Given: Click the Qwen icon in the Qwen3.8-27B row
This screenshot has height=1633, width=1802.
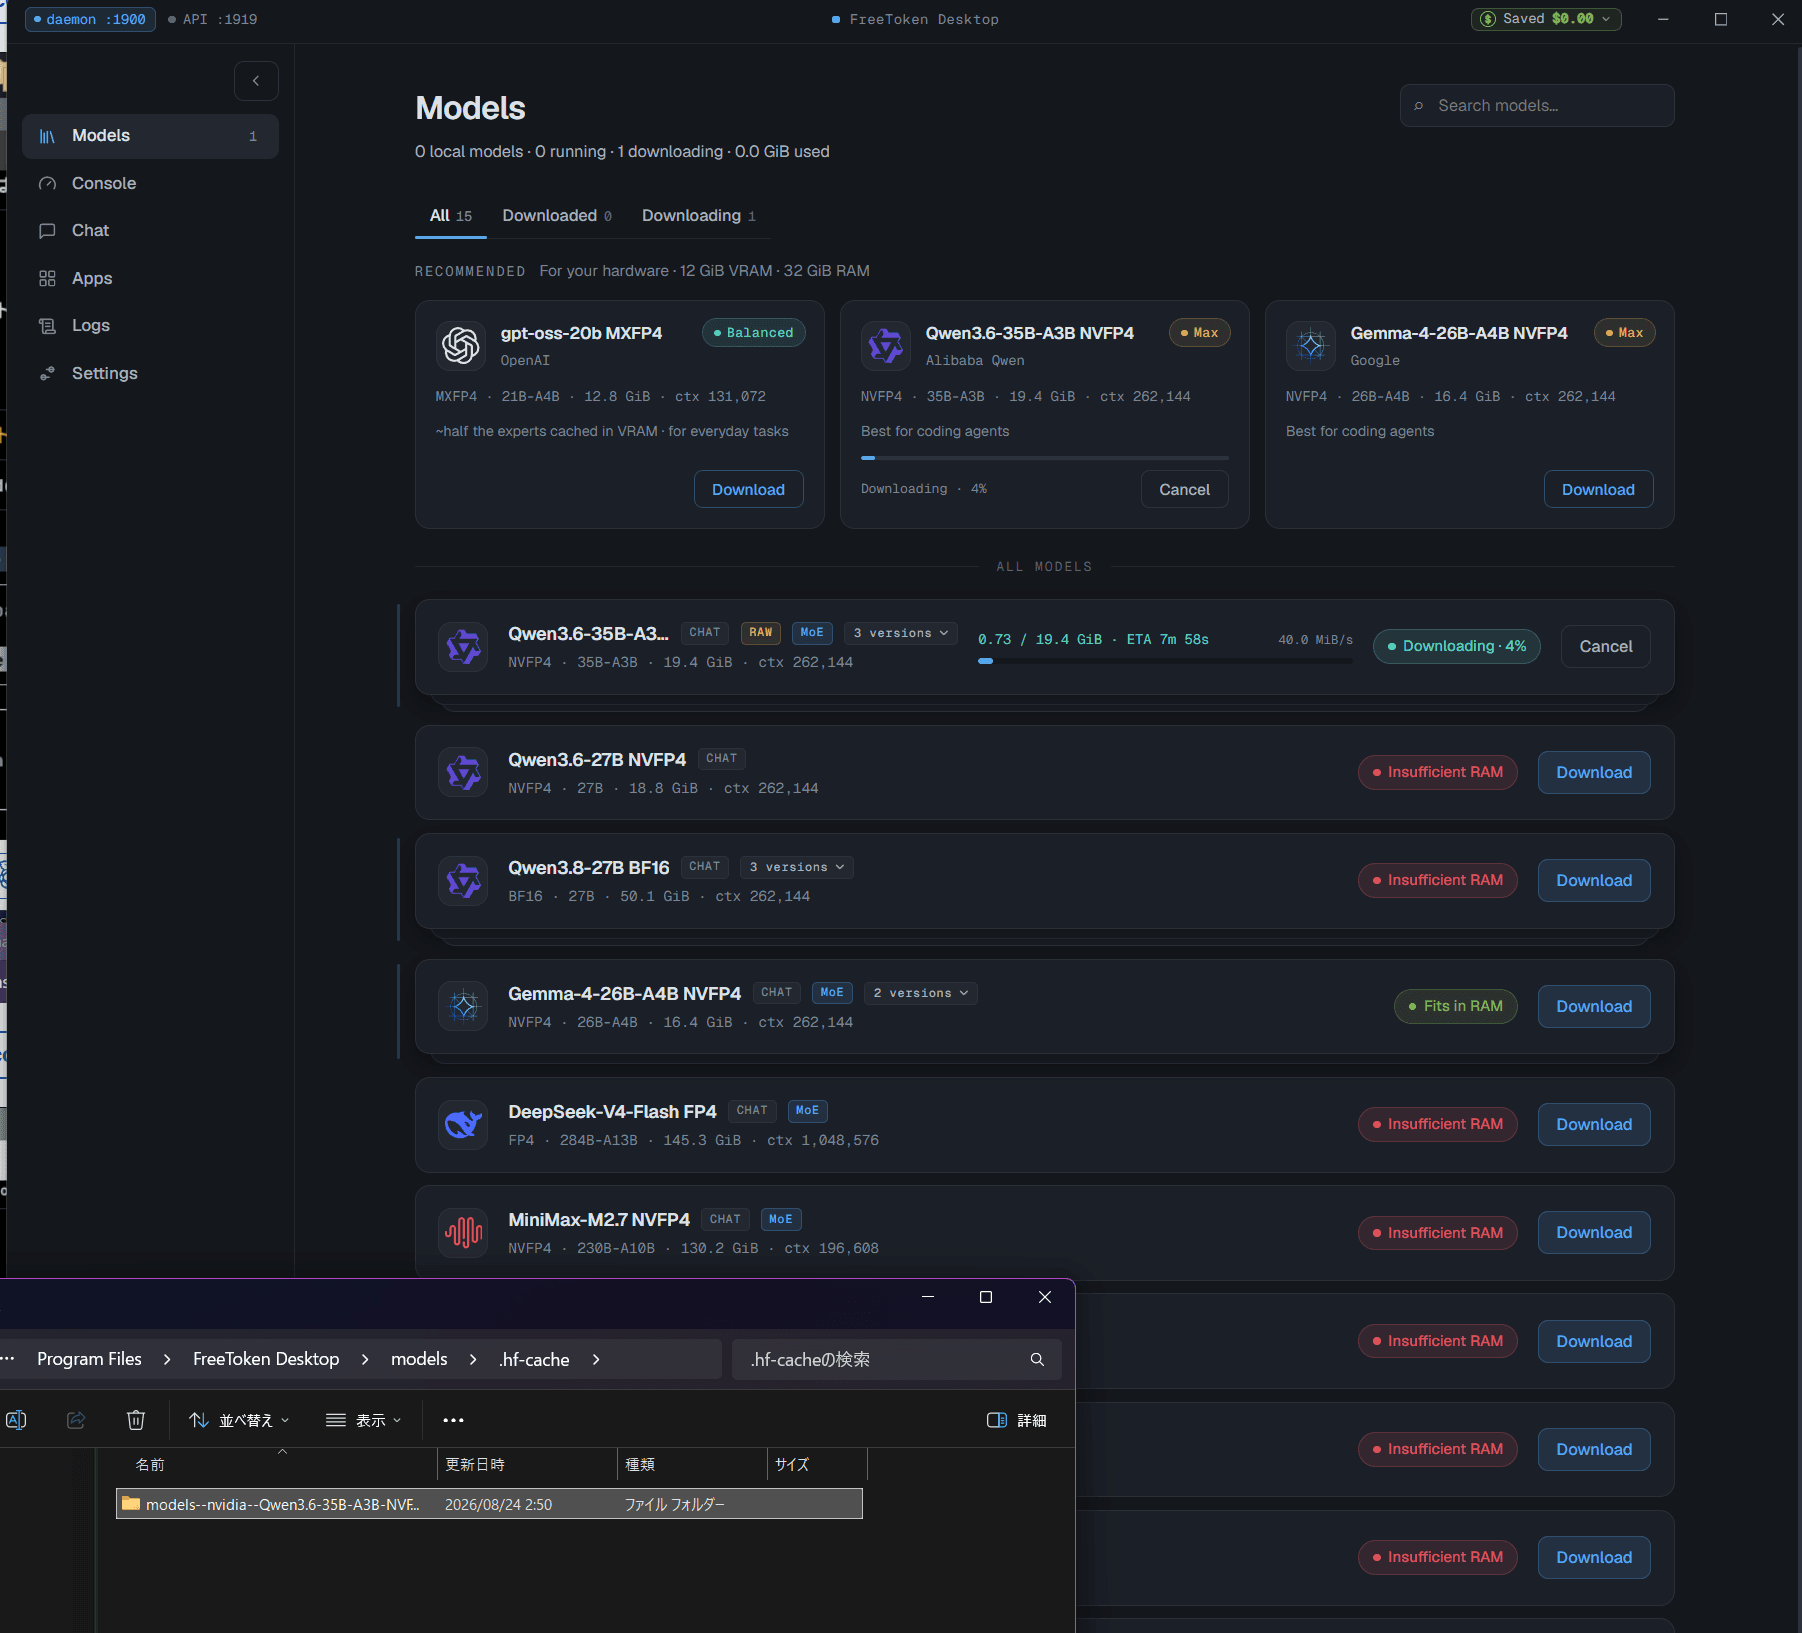Looking at the screenshot, I should tap(463, 881).
